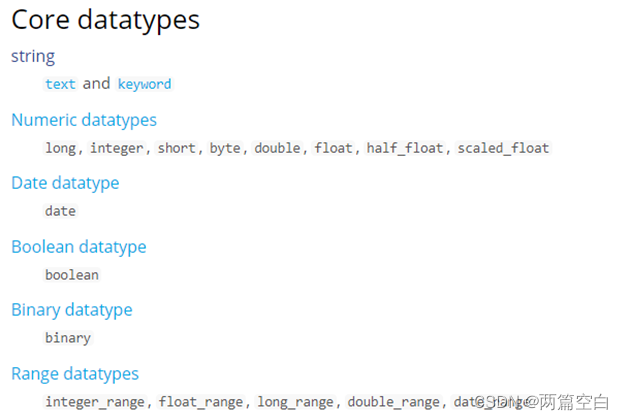Click the binary code term

click(68, 338)
